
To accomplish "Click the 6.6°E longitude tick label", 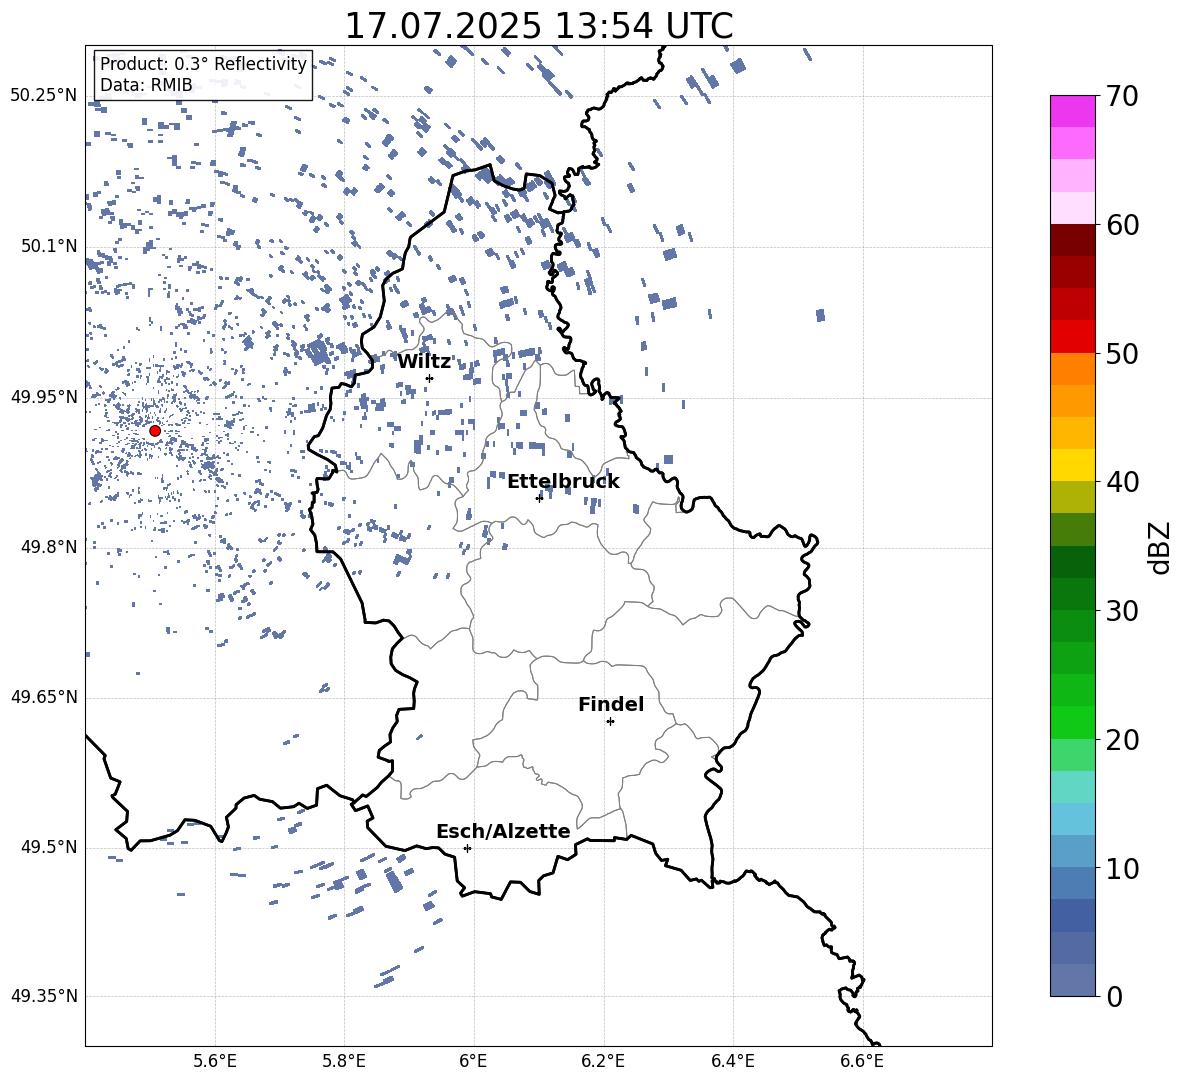I will pos(862,1061).
